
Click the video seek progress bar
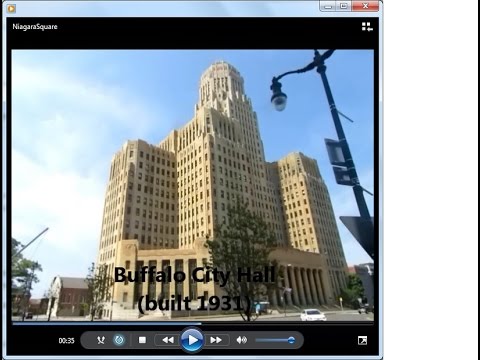(193, 323)
